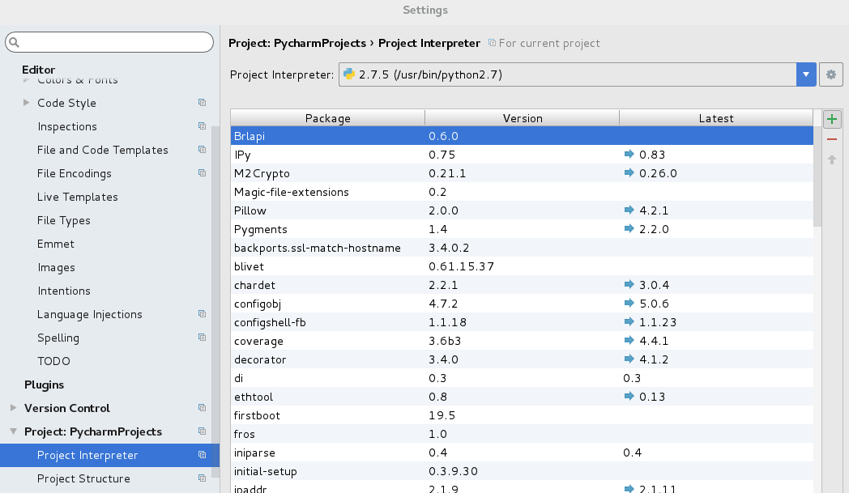Click in the settings search field
Image resolution: width=849 pixels, height=493 pixels.
click(x=109, y=42)
